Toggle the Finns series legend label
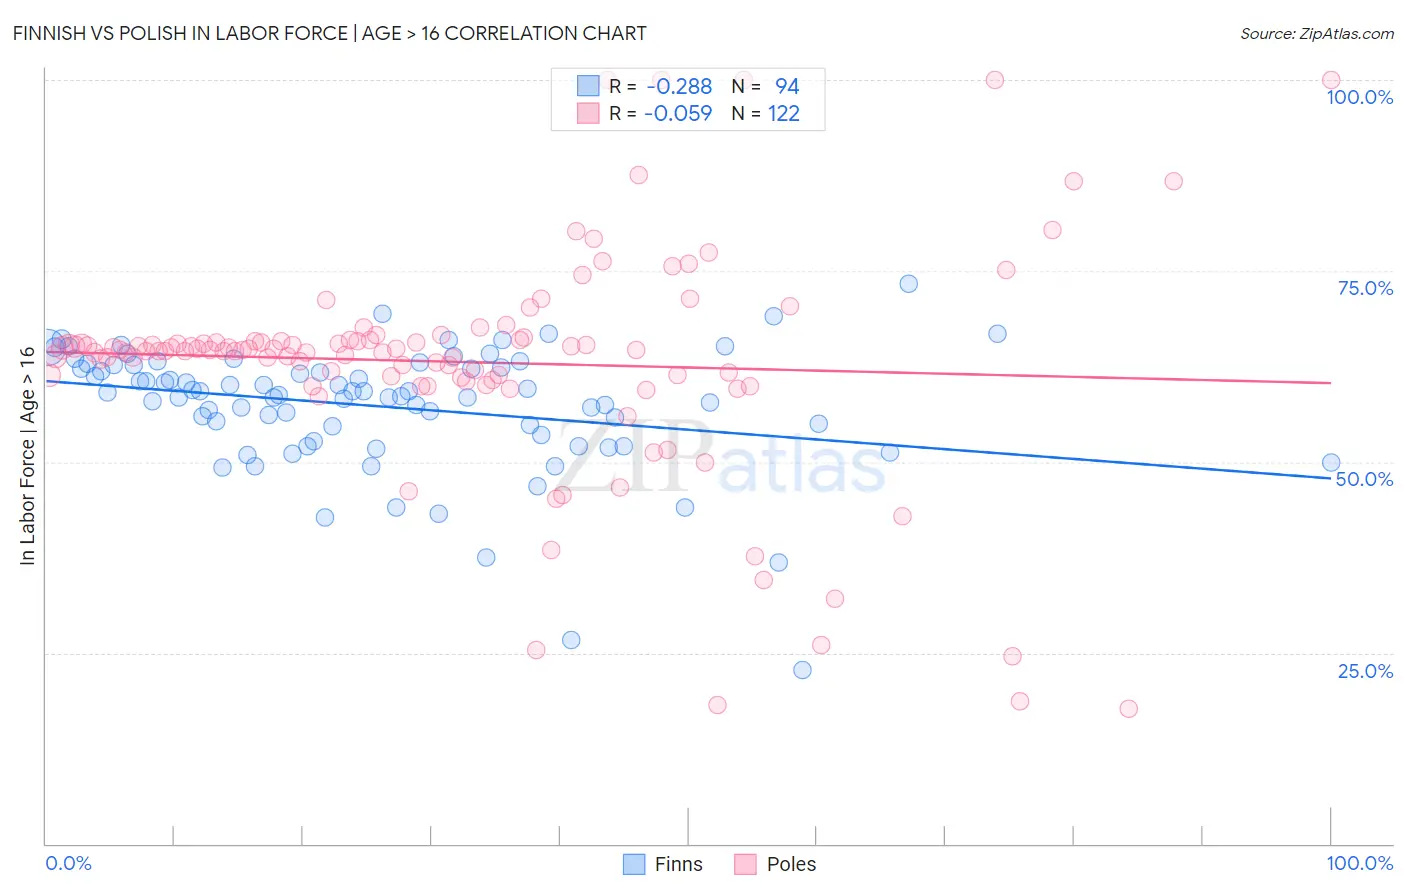The height and width of the screenshot is (892, 1406). [x=679, y=864]
